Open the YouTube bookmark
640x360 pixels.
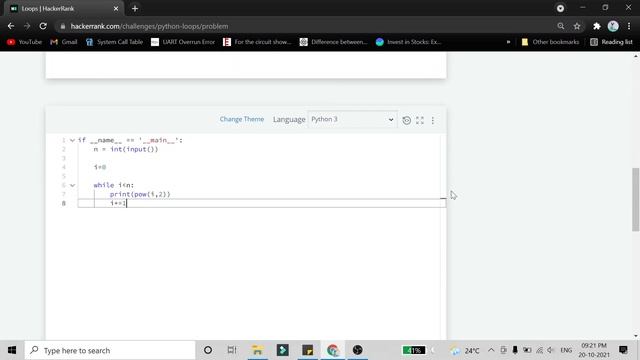tap(24, 42)
